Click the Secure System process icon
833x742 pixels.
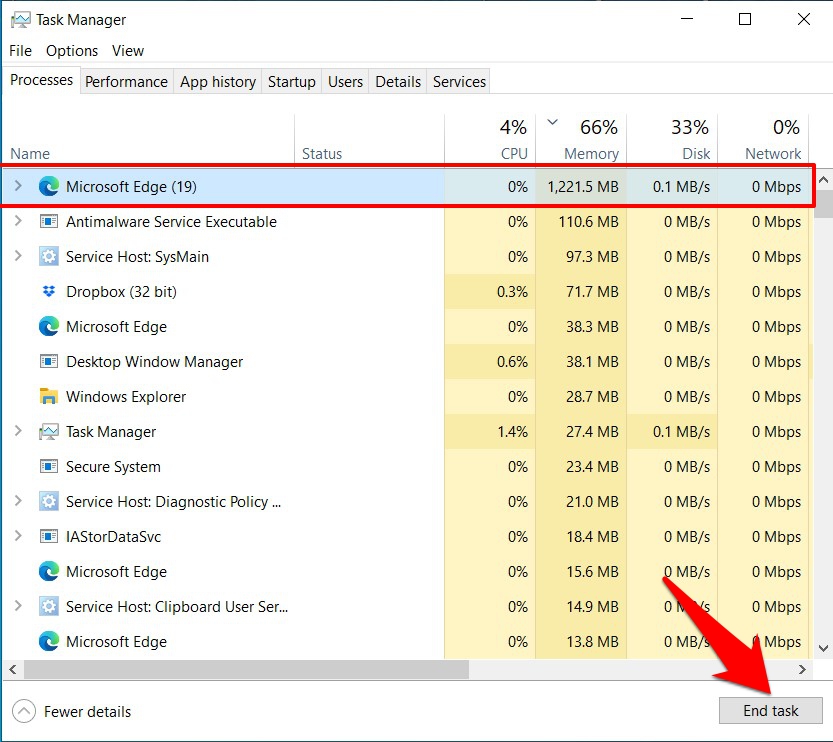49,466
